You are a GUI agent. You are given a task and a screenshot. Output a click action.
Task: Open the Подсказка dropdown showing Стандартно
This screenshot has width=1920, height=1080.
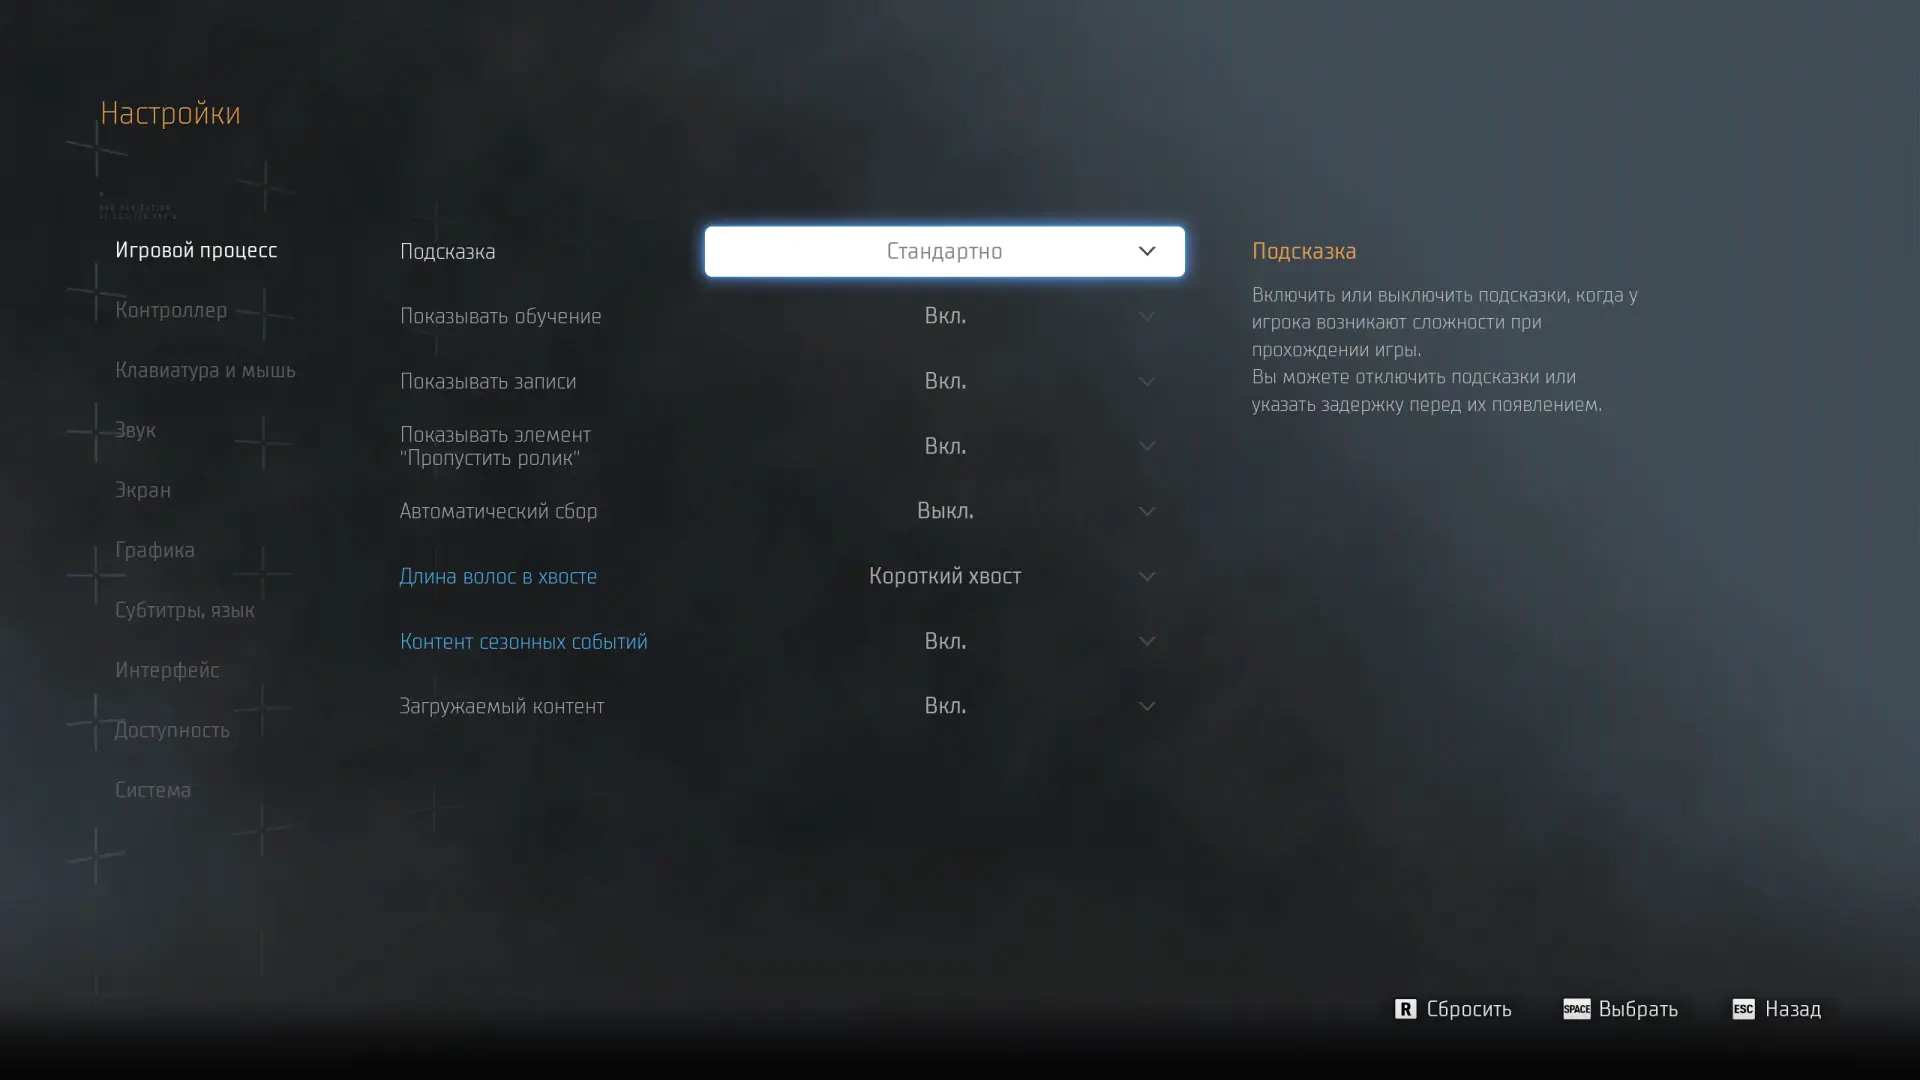point(944,251)
